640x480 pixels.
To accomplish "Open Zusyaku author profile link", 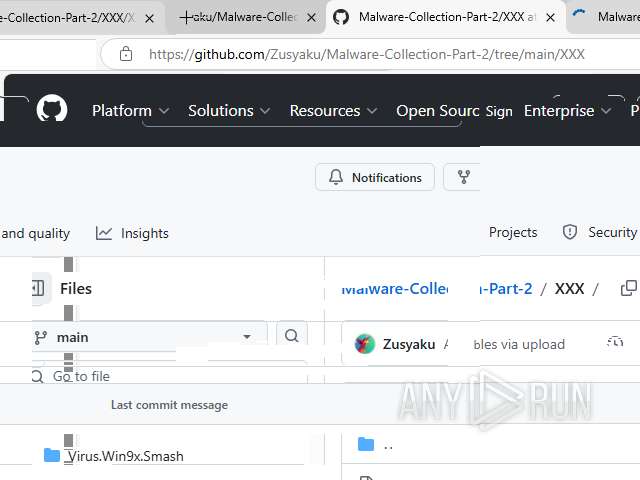I will [409, 344].
